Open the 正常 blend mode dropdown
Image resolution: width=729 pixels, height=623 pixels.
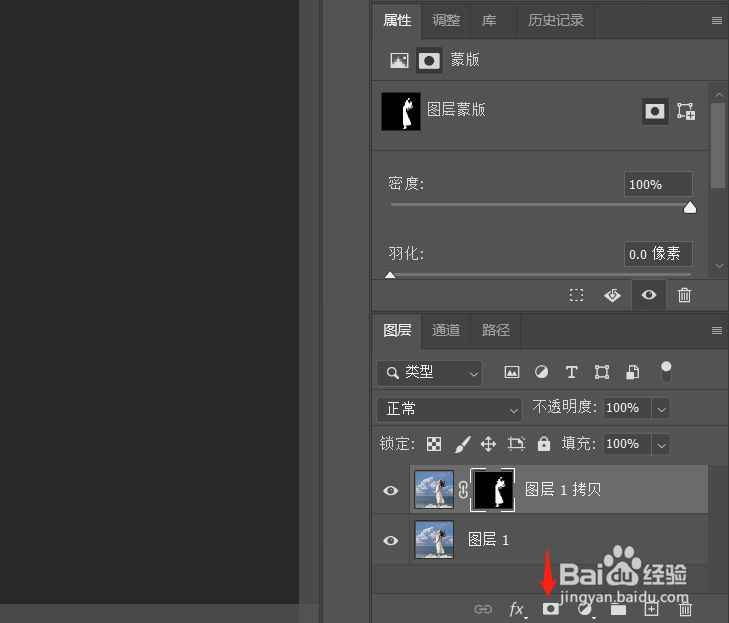click(449, 410)
